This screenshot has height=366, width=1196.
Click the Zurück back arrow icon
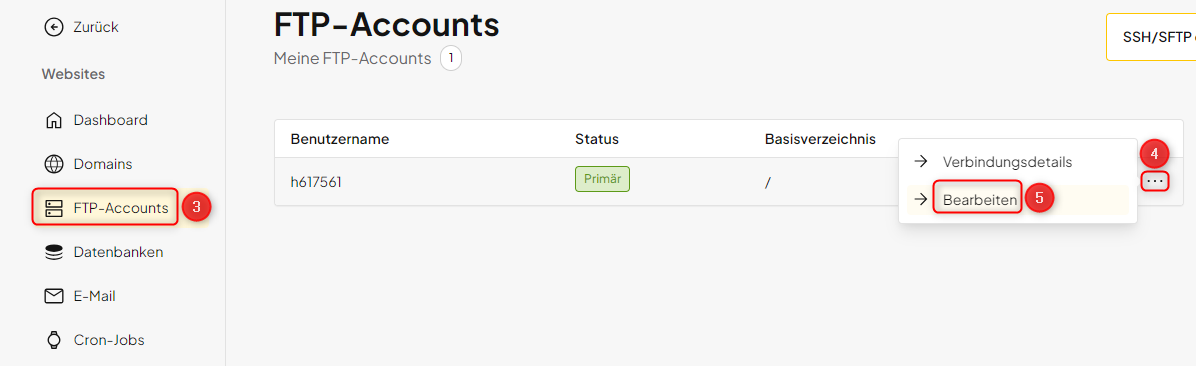(x=53, y=27)
